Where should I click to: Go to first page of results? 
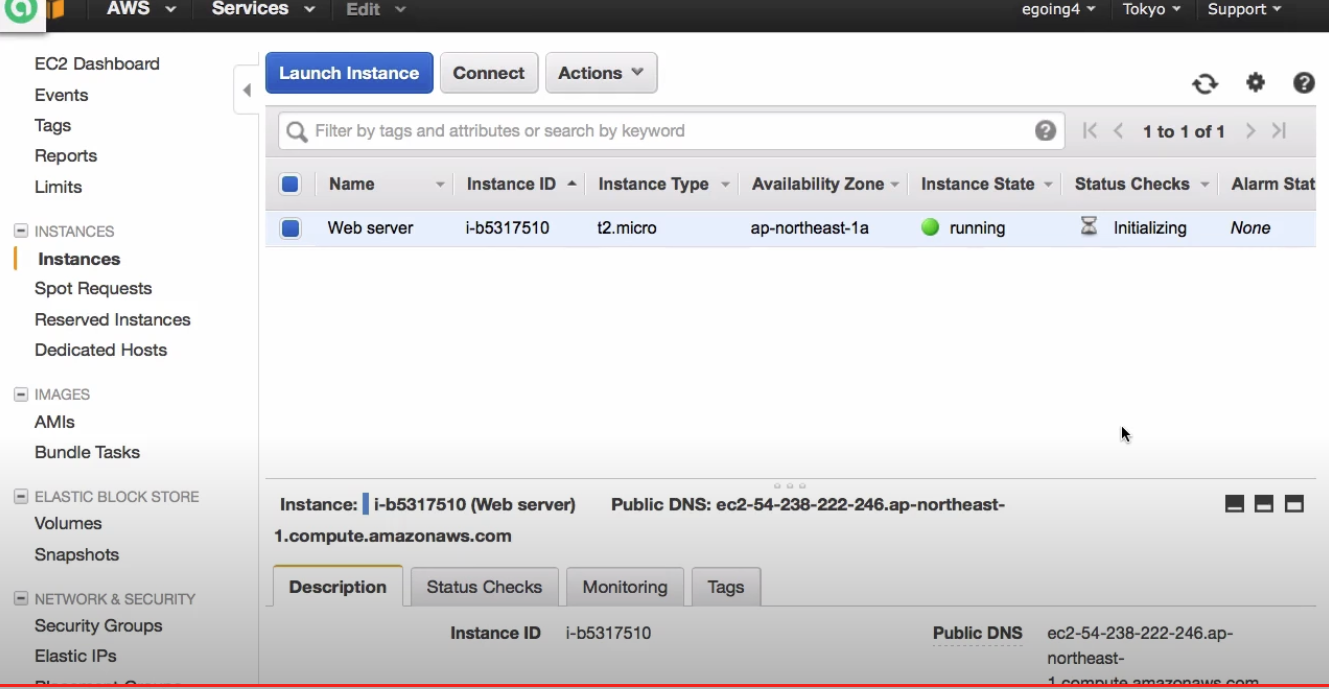1090,131
